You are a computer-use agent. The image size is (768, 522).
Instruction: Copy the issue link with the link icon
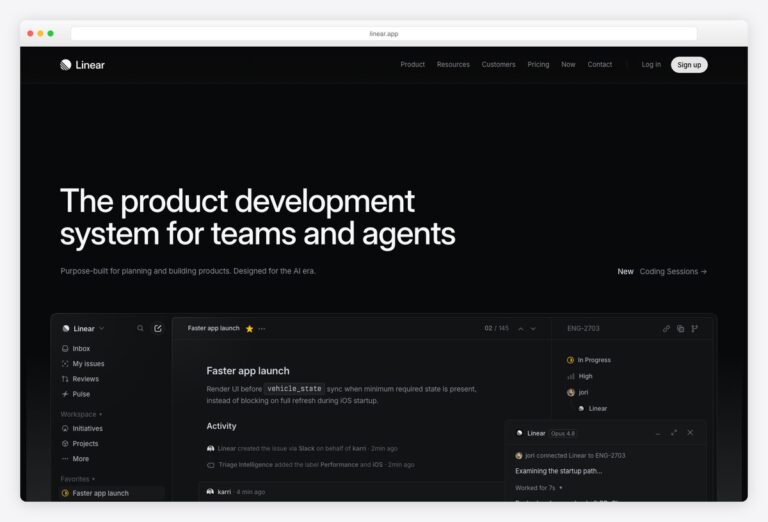pos(666,329)
